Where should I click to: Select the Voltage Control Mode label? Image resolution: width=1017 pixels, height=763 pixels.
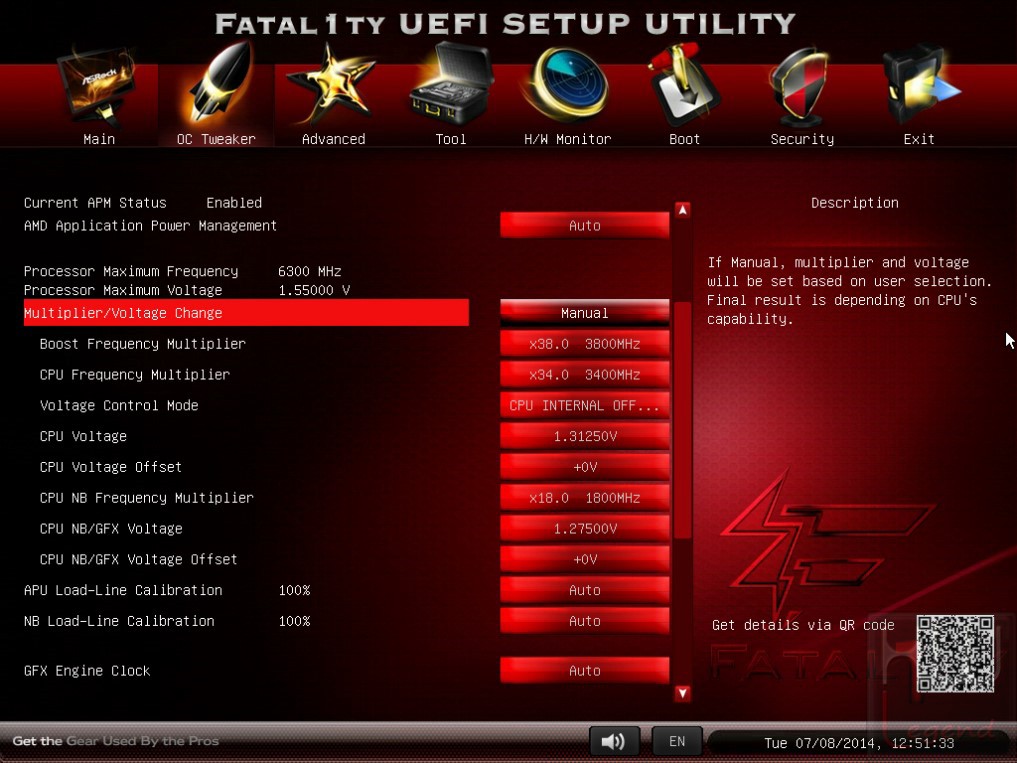click(x=119, y=406)
